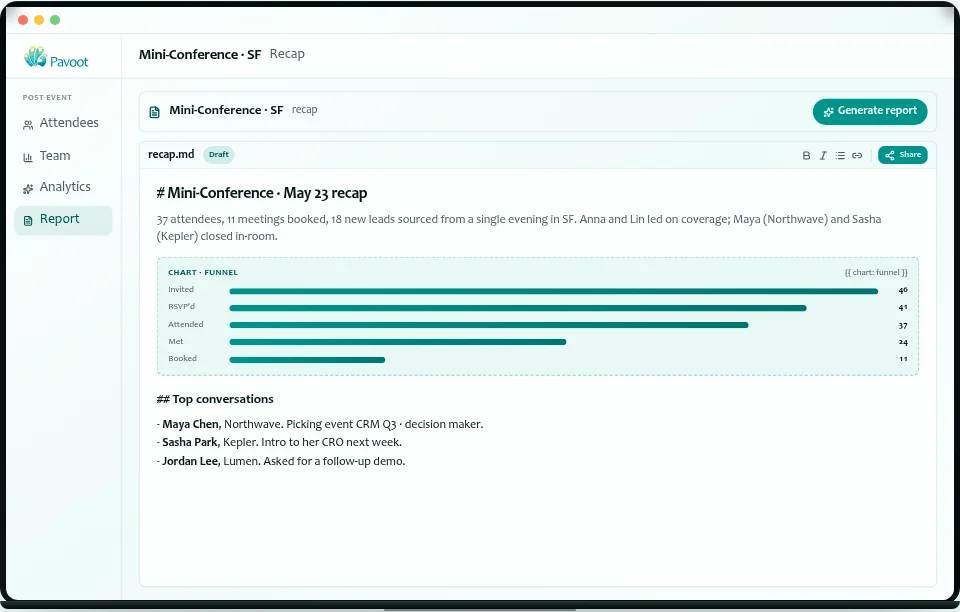
Task: Click the Met value 24
Action: pos(903,342)
